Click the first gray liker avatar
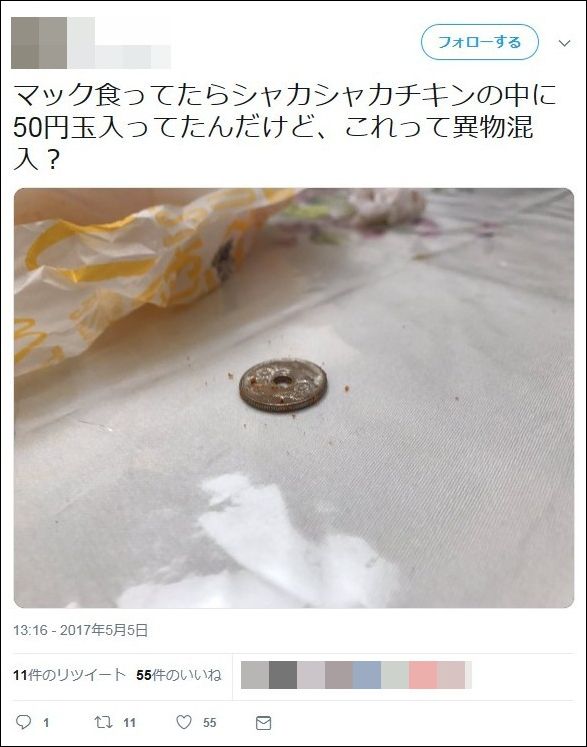The image size is (587, 747). 255,675
